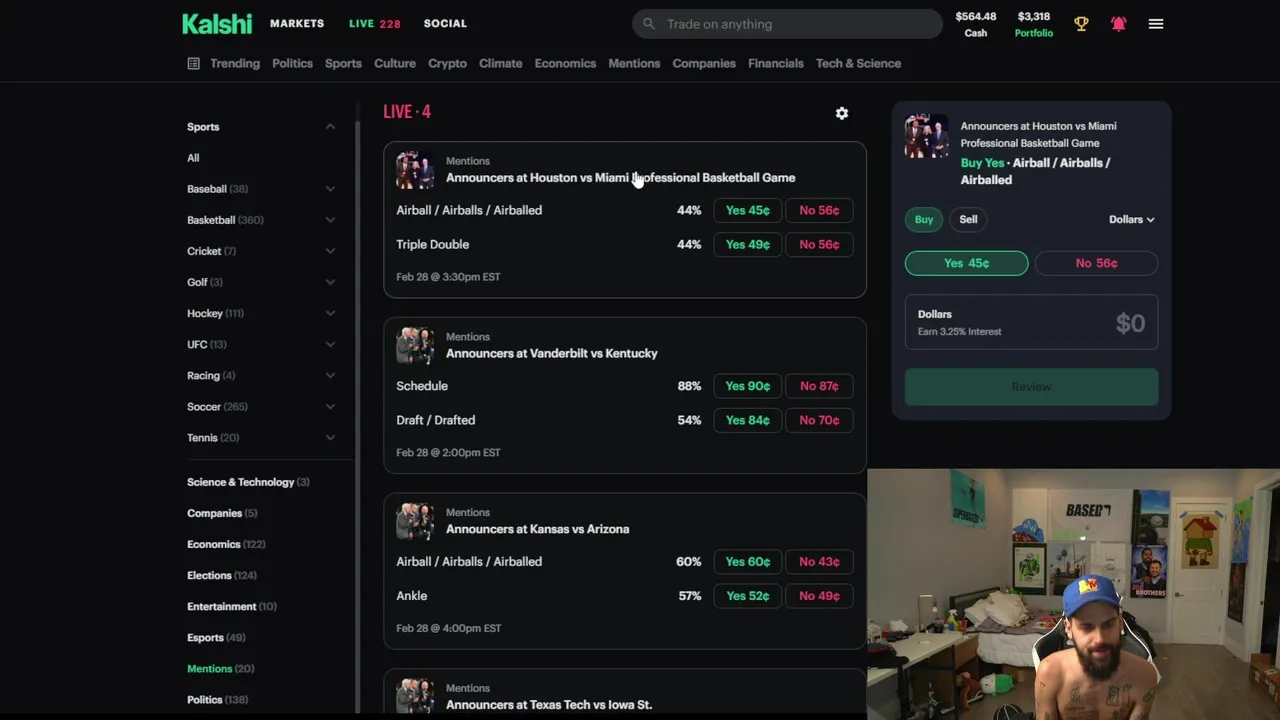Select the Elections (124) sidebar category
The image size is (1280, 720).
[x=222, y=576]
